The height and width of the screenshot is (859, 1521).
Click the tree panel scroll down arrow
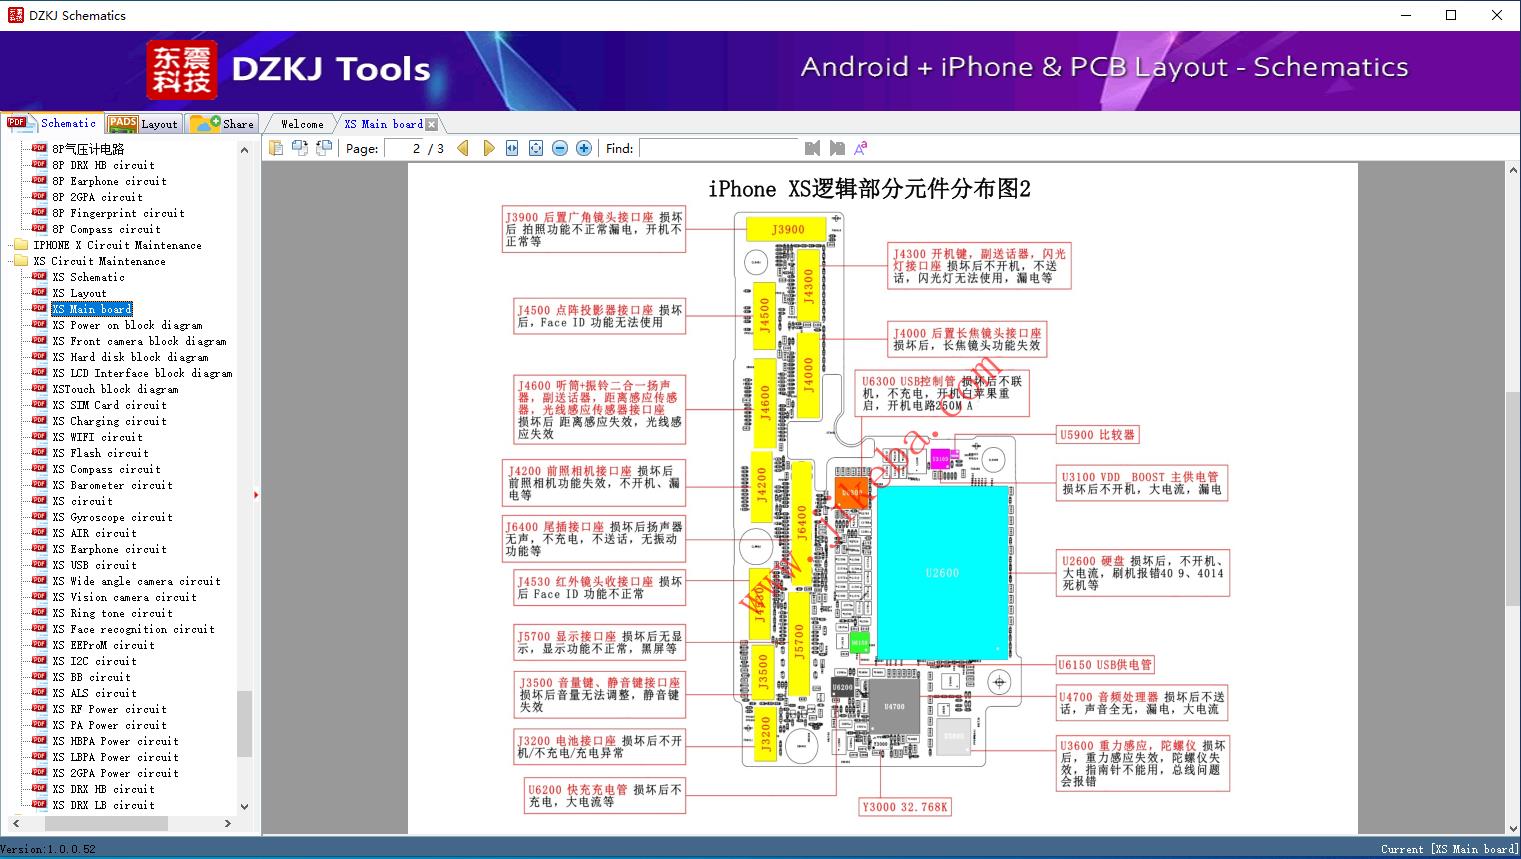click(x=244, y=806)
